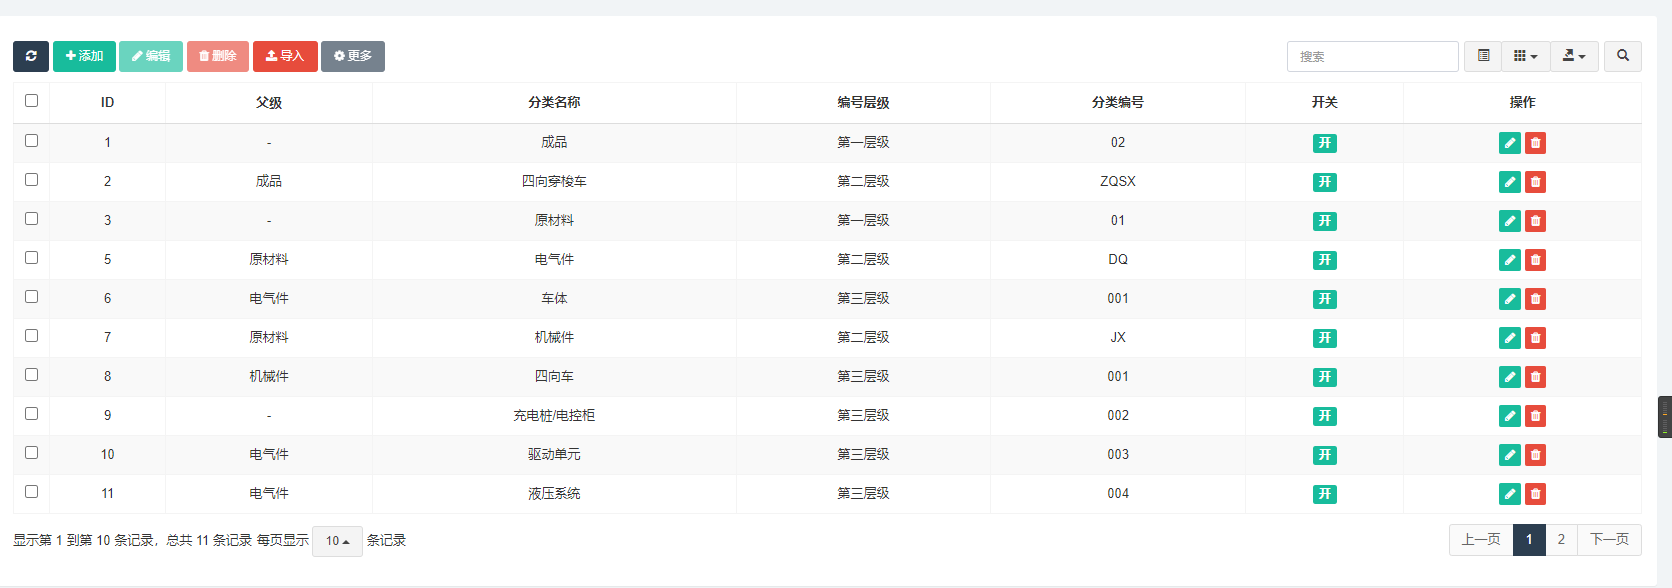Click the 编号层级 column header
The height and width of the screenshot is (588, 1672).
[x=863, y=103]
